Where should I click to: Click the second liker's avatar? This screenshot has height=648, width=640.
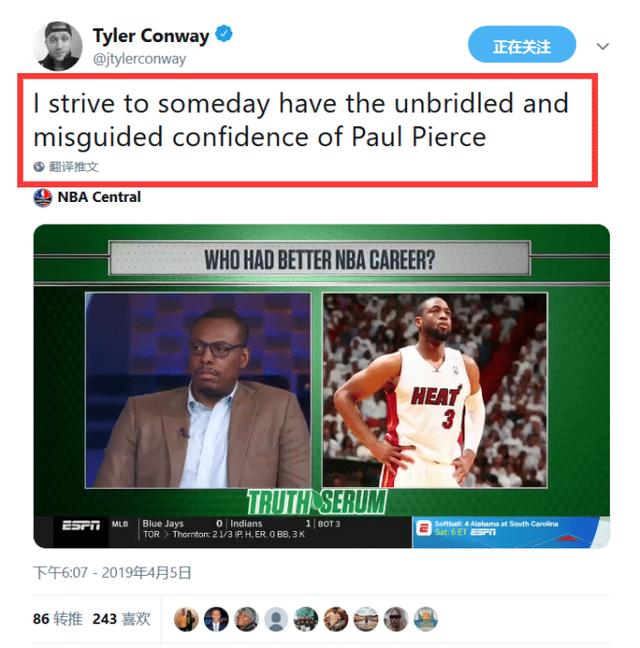coord(216,619)
